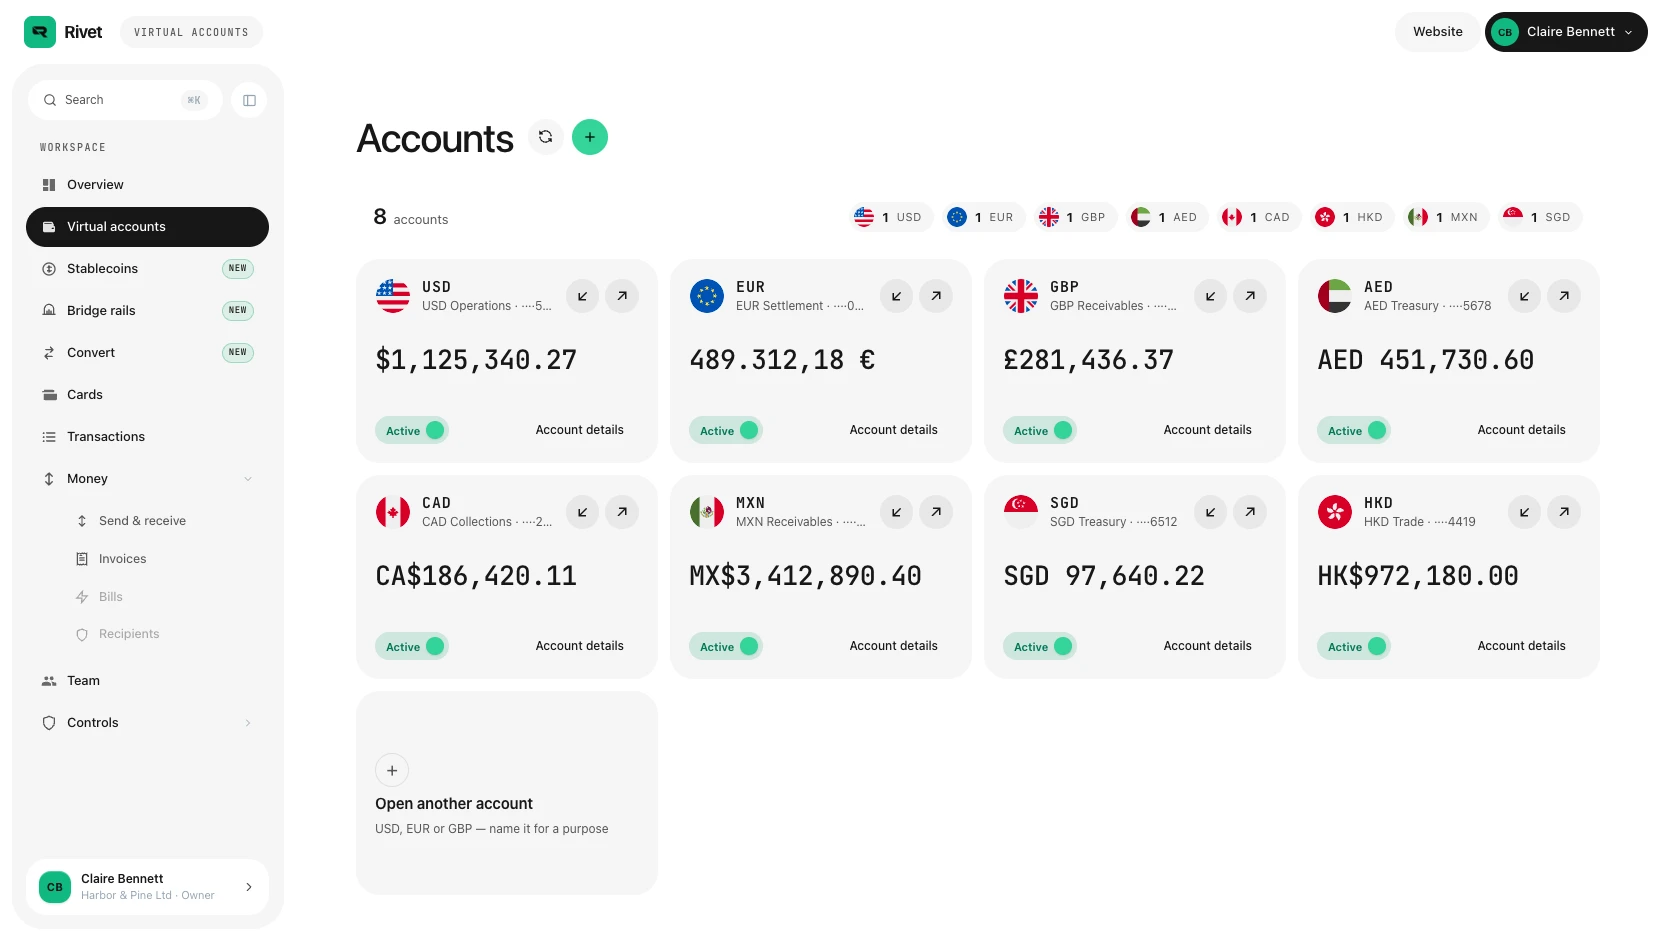Toggle Active status on EUR account
This screenshot has height=941, width=1672.
(x=726, y=431)
